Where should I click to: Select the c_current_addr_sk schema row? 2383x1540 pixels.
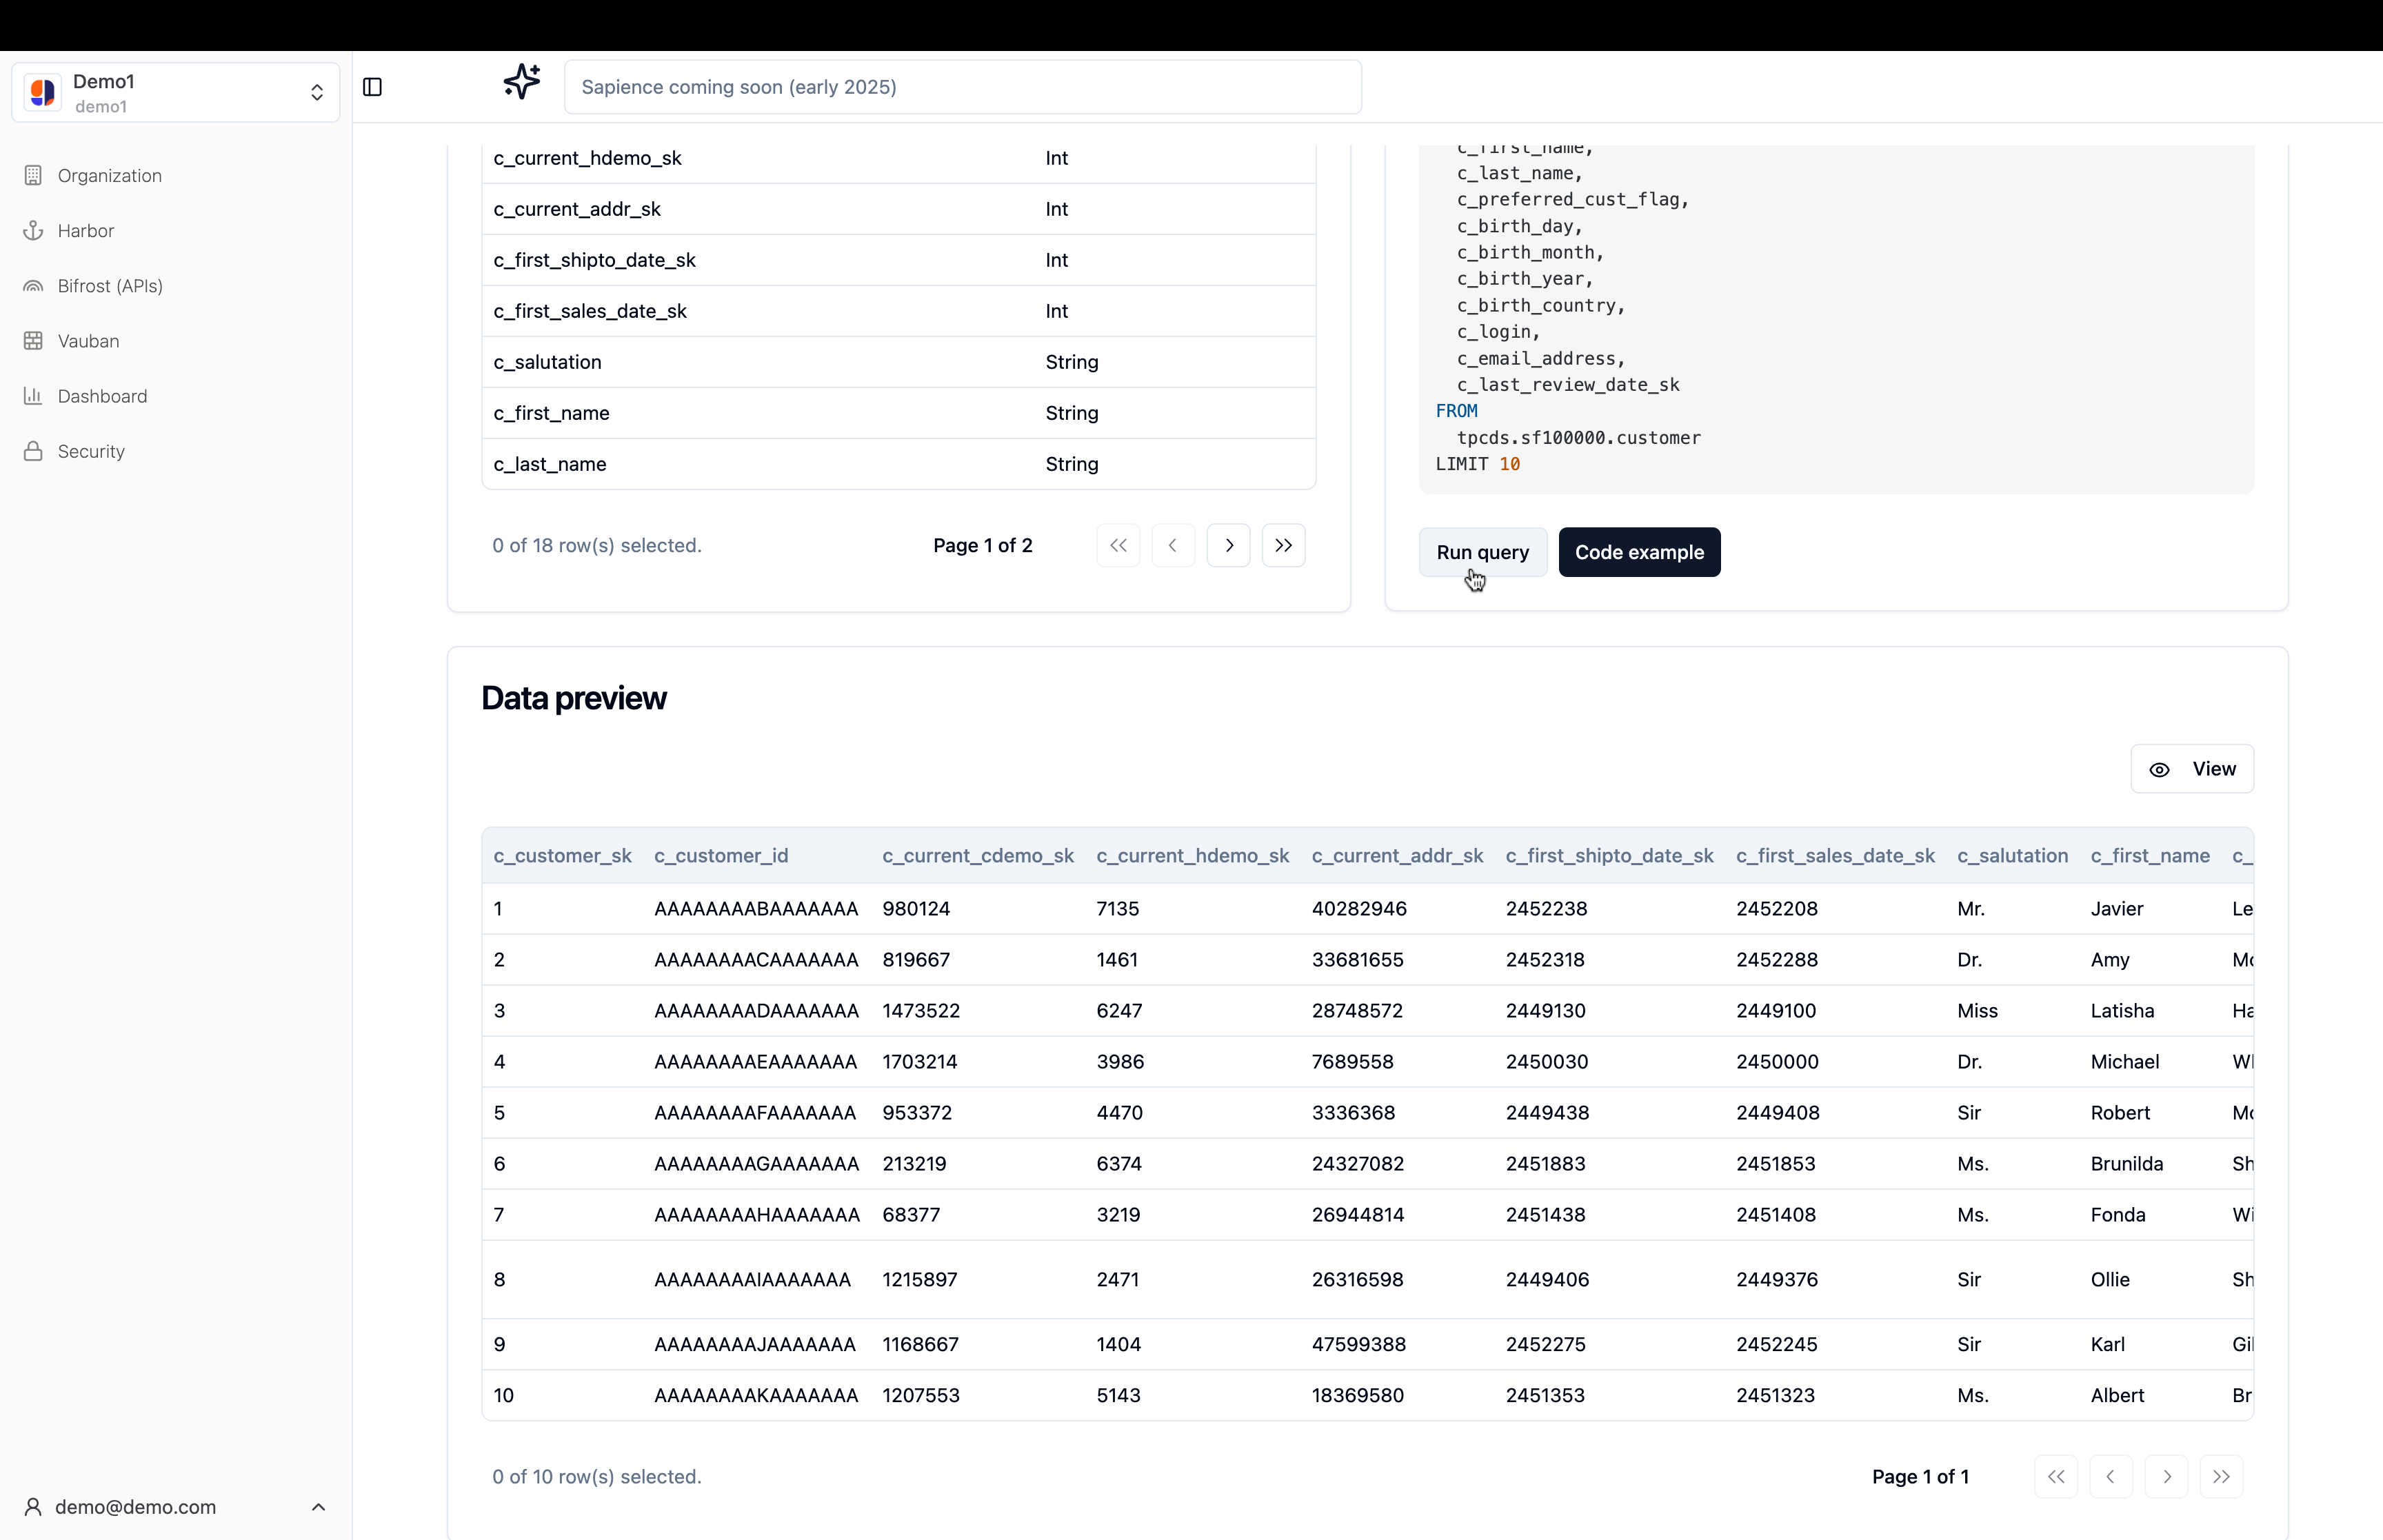point(898,209)
